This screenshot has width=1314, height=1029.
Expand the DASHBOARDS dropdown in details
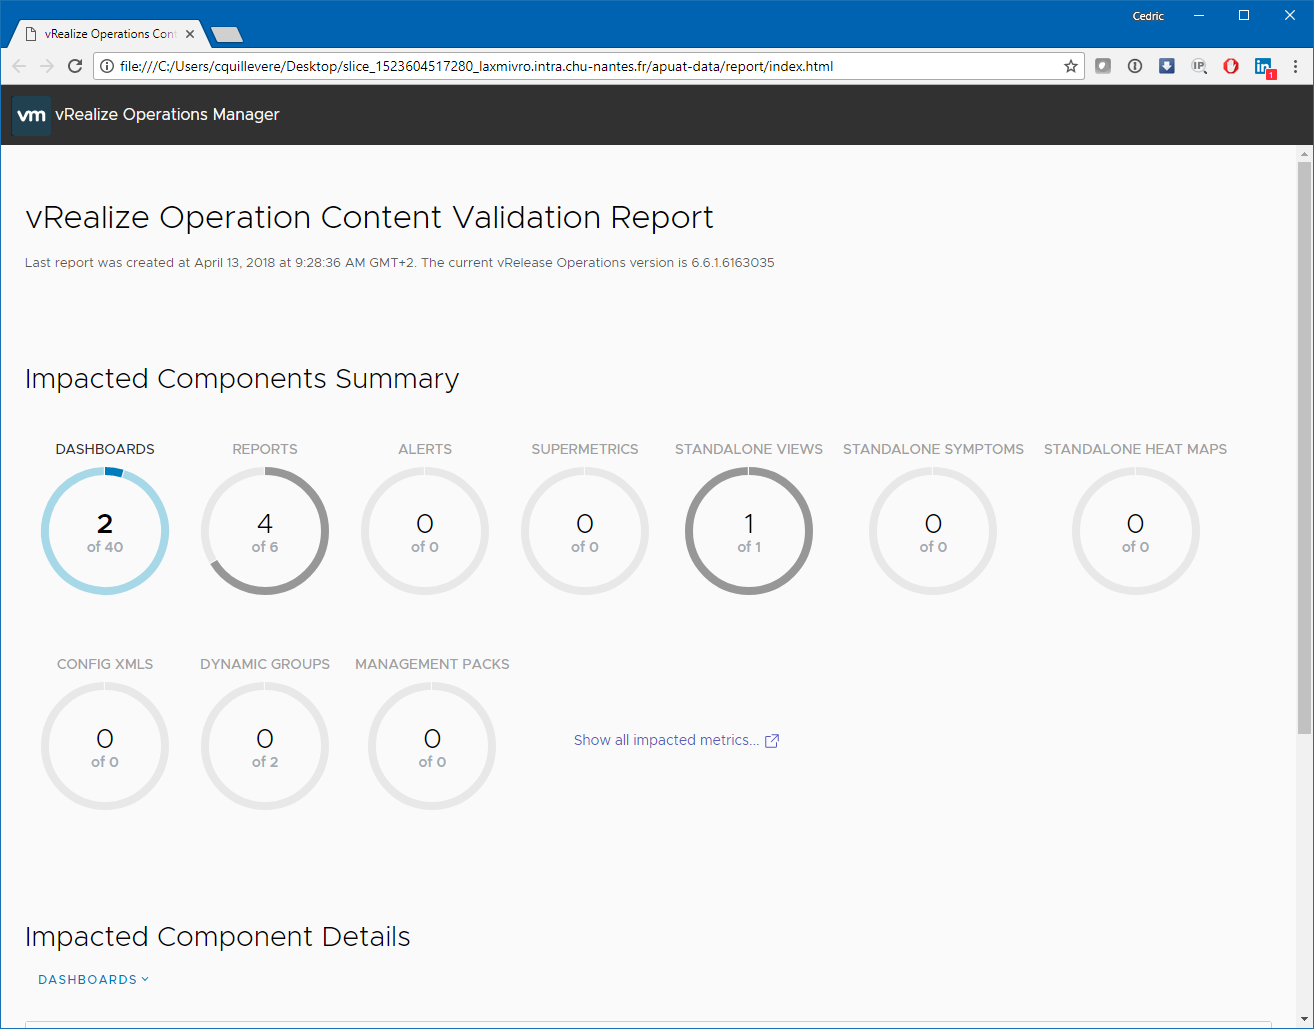(x=93, y=980)
